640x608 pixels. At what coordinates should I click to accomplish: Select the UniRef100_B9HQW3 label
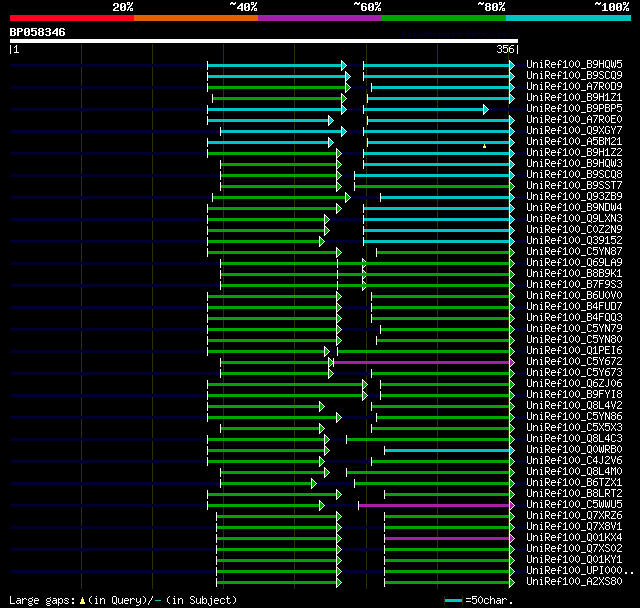pos(574,164)
